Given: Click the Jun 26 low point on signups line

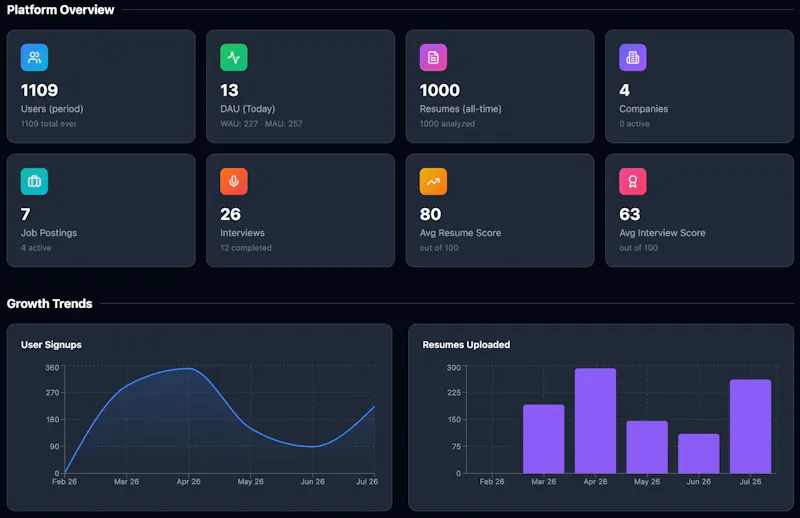Looking at the screenshot, I should pyautogui.click(x=313, y=447).
